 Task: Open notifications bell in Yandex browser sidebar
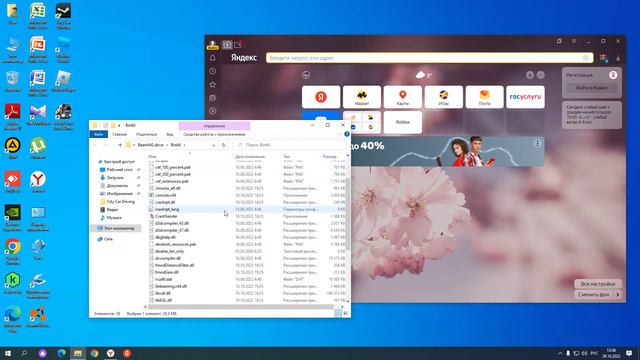pyautogui.click(x=213, y=58)
